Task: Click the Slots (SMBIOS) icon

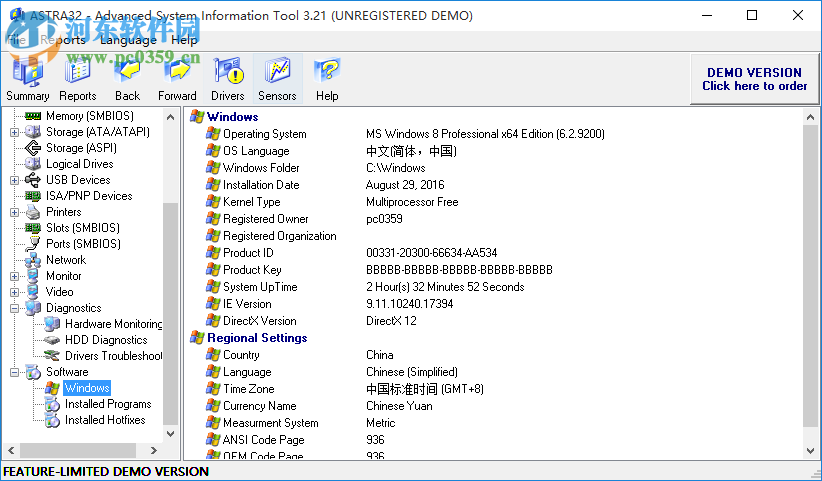Action: point(33,228)
